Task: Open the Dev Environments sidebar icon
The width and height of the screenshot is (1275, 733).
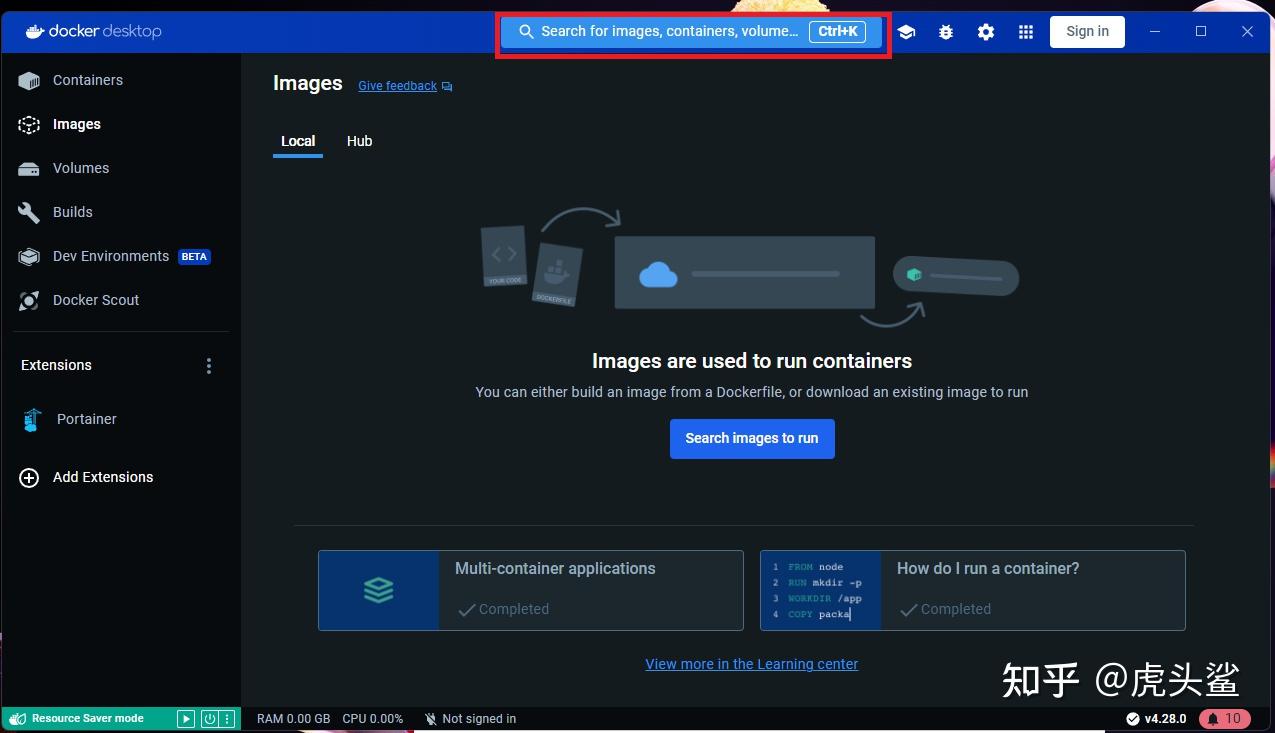Action: [x=29, y=256]
